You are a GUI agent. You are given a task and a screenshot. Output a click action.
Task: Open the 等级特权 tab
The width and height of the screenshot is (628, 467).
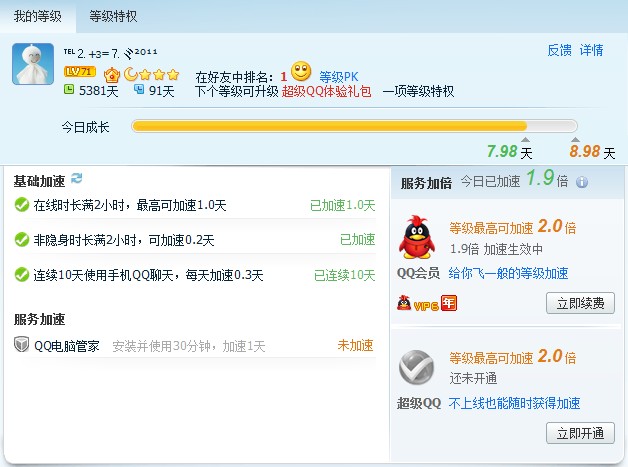[x=113, y=16]
